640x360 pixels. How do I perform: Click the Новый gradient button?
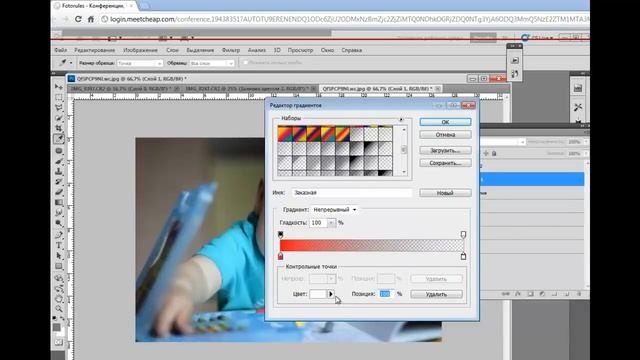tap(445, 193)
